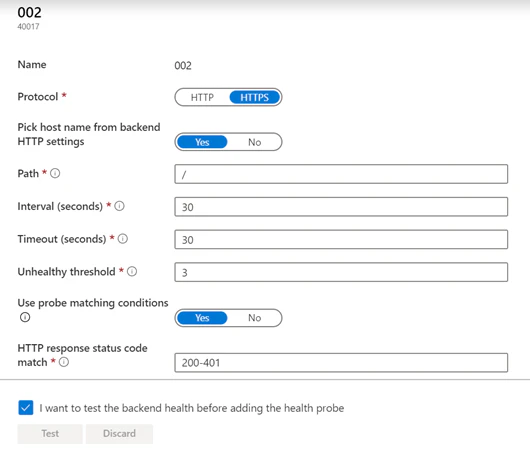Click the Test button
The height and width of the screenshot is (457, 530).
(x=50, y=434)
